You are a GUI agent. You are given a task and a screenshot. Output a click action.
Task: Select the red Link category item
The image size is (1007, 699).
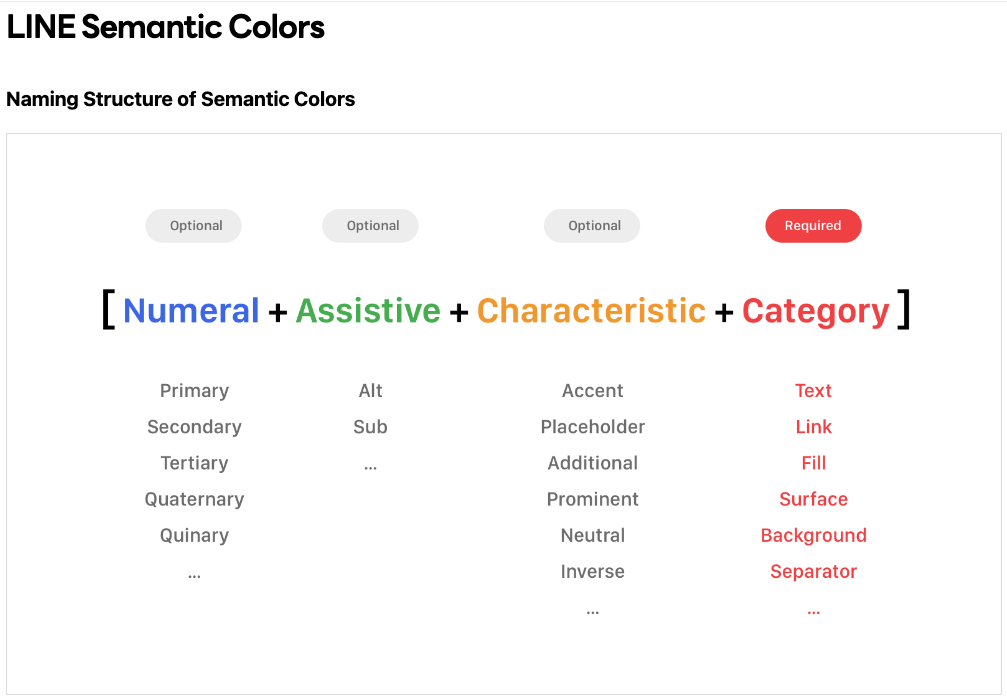point(813,427)
